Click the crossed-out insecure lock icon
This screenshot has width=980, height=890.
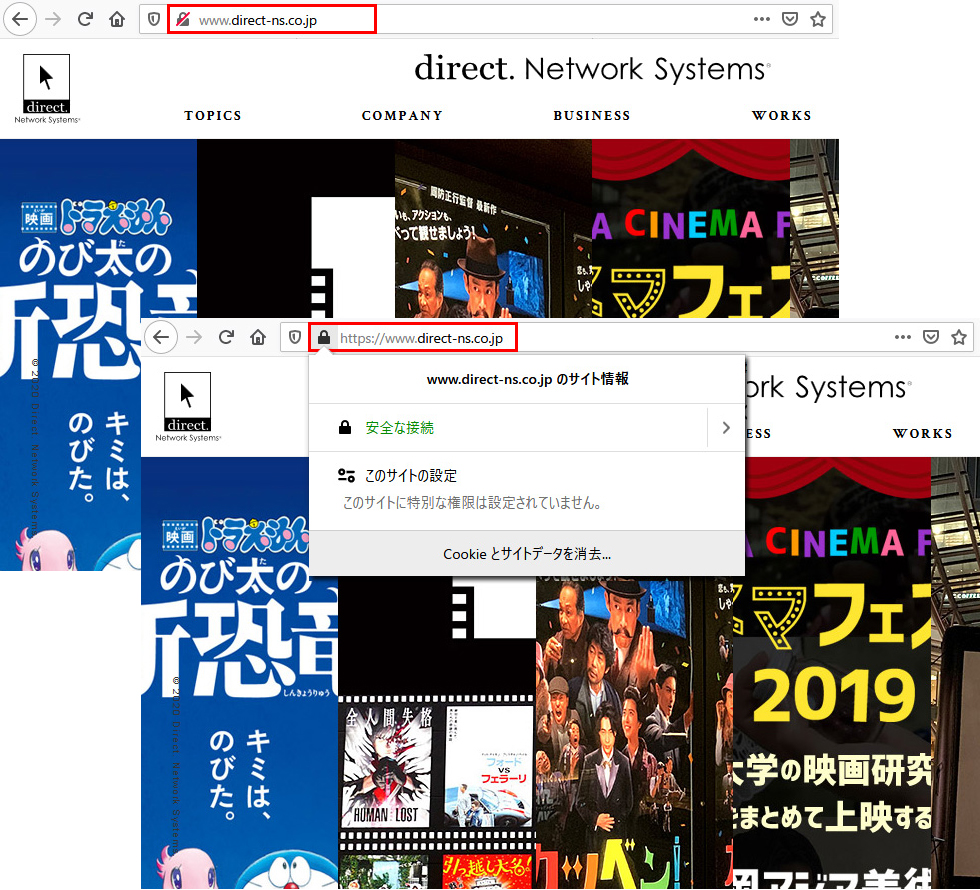(182, 19)
